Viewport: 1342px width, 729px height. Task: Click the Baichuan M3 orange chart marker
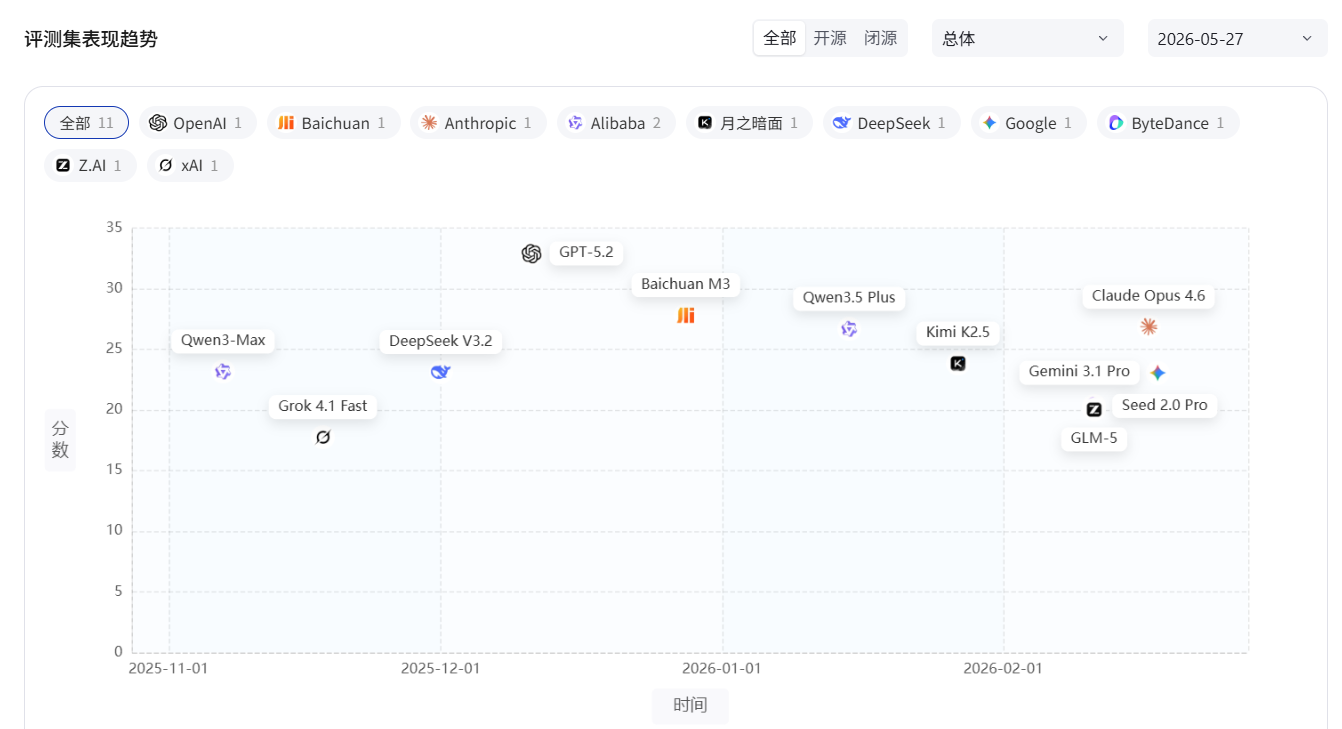pyautogui.click(x=685, y=316)
